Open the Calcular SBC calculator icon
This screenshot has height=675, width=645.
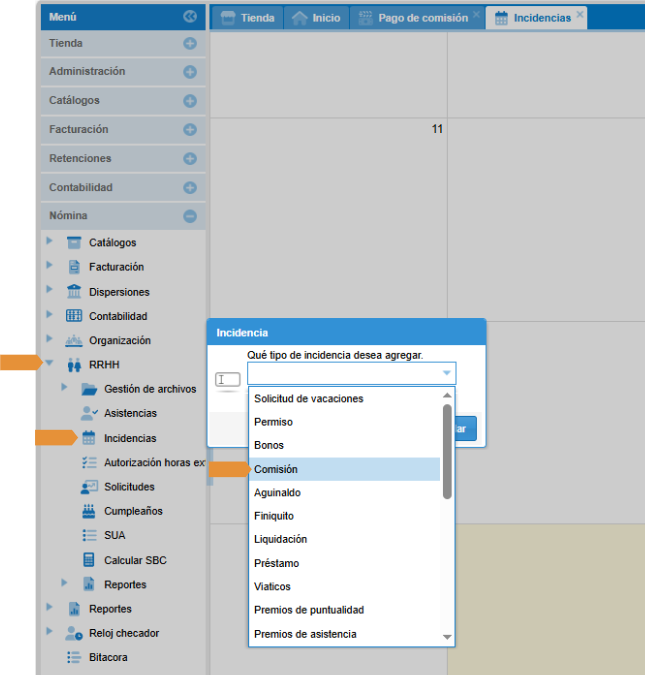[x=88, y=560]
